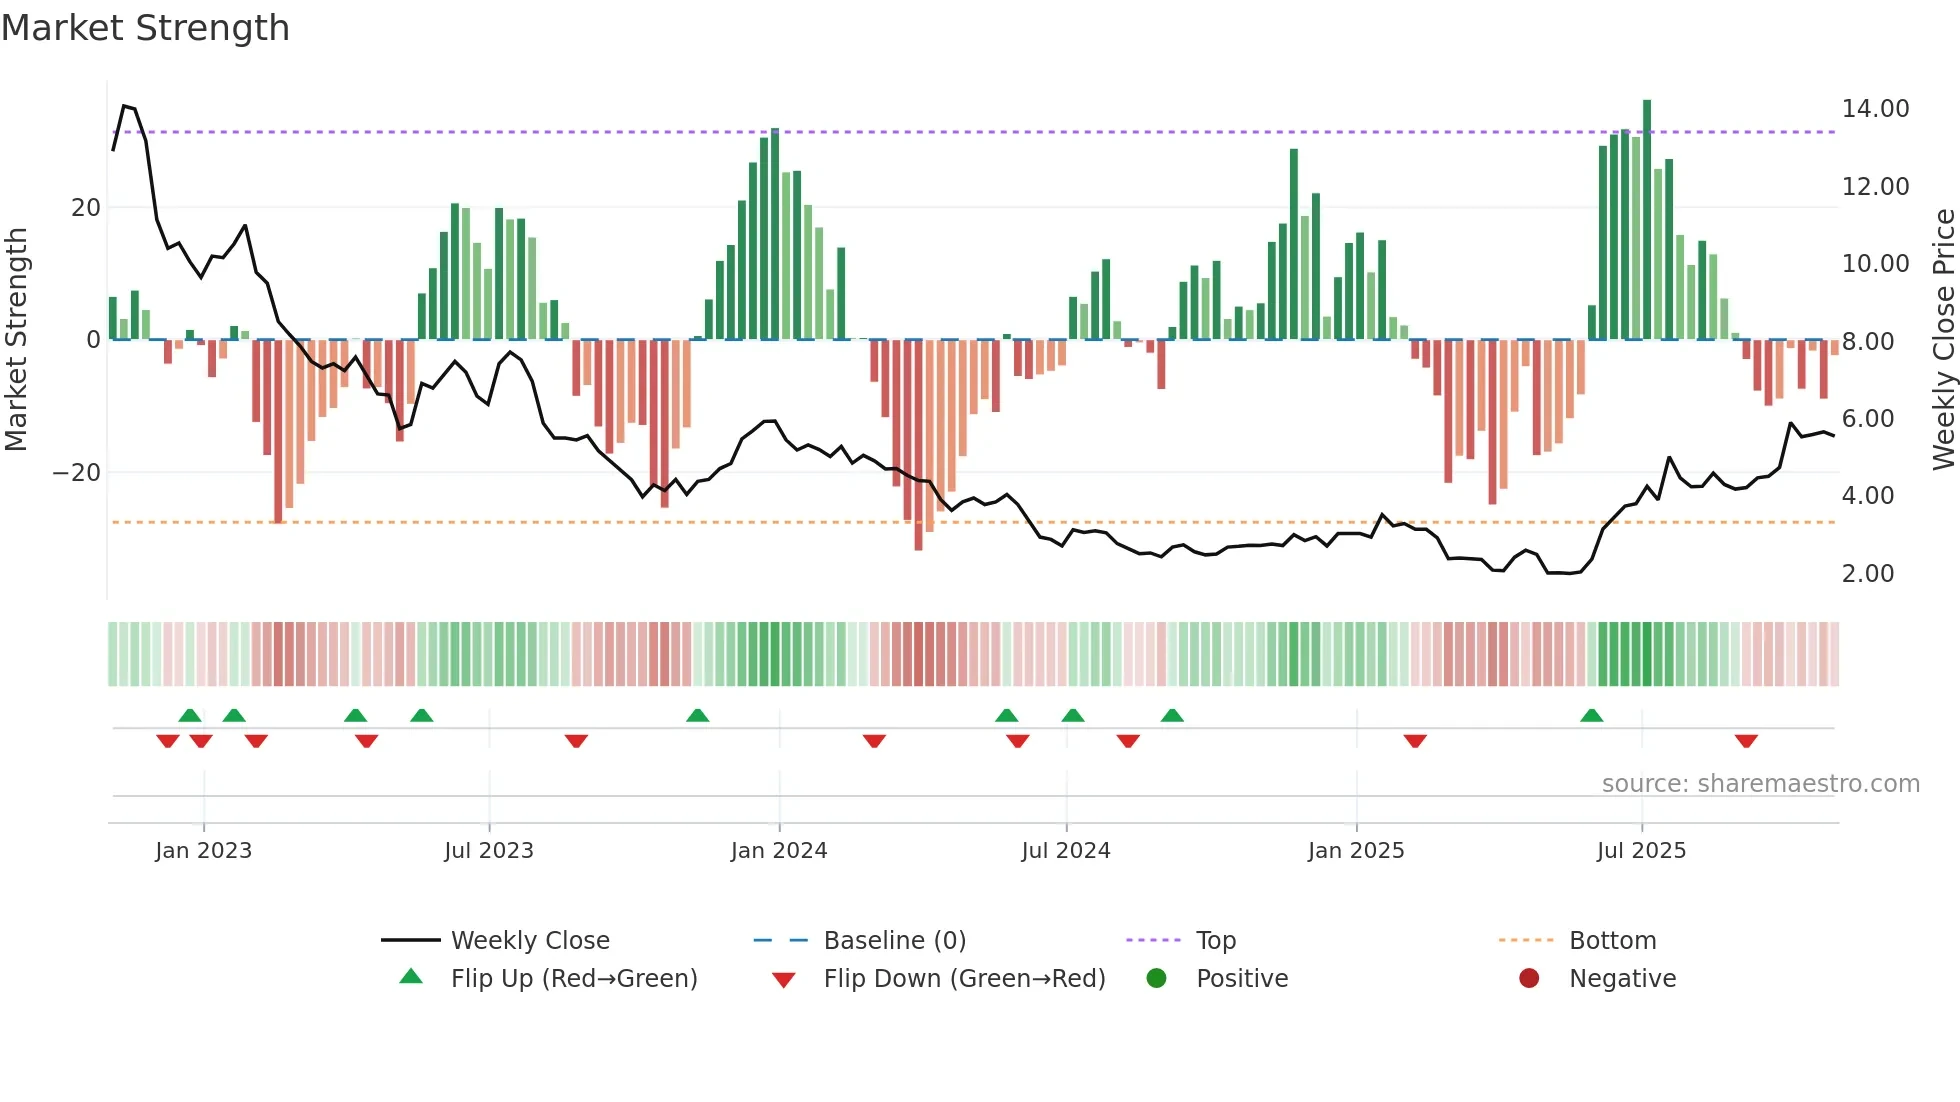Click the tallest green bar near Jul 2025
Viewport: 1960px width, 1102px height.
1647,220
